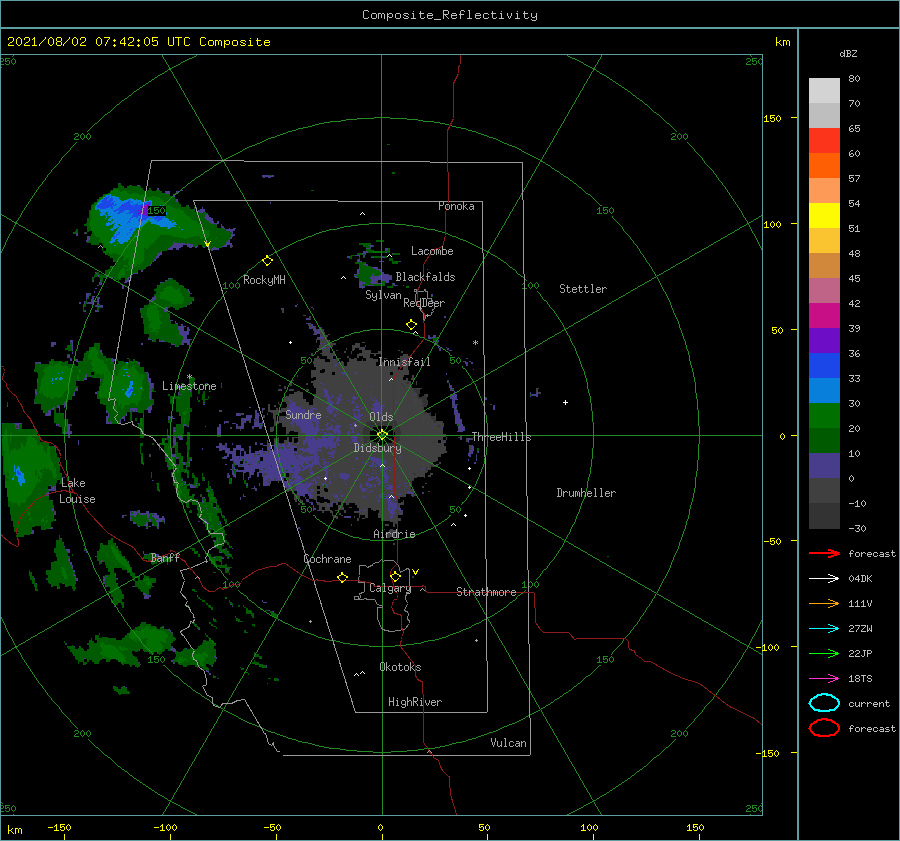Click the red forecast arrow in legend
Image resolution: width=900 pixels, height=841 pixels.
click(x=824, y=553)
